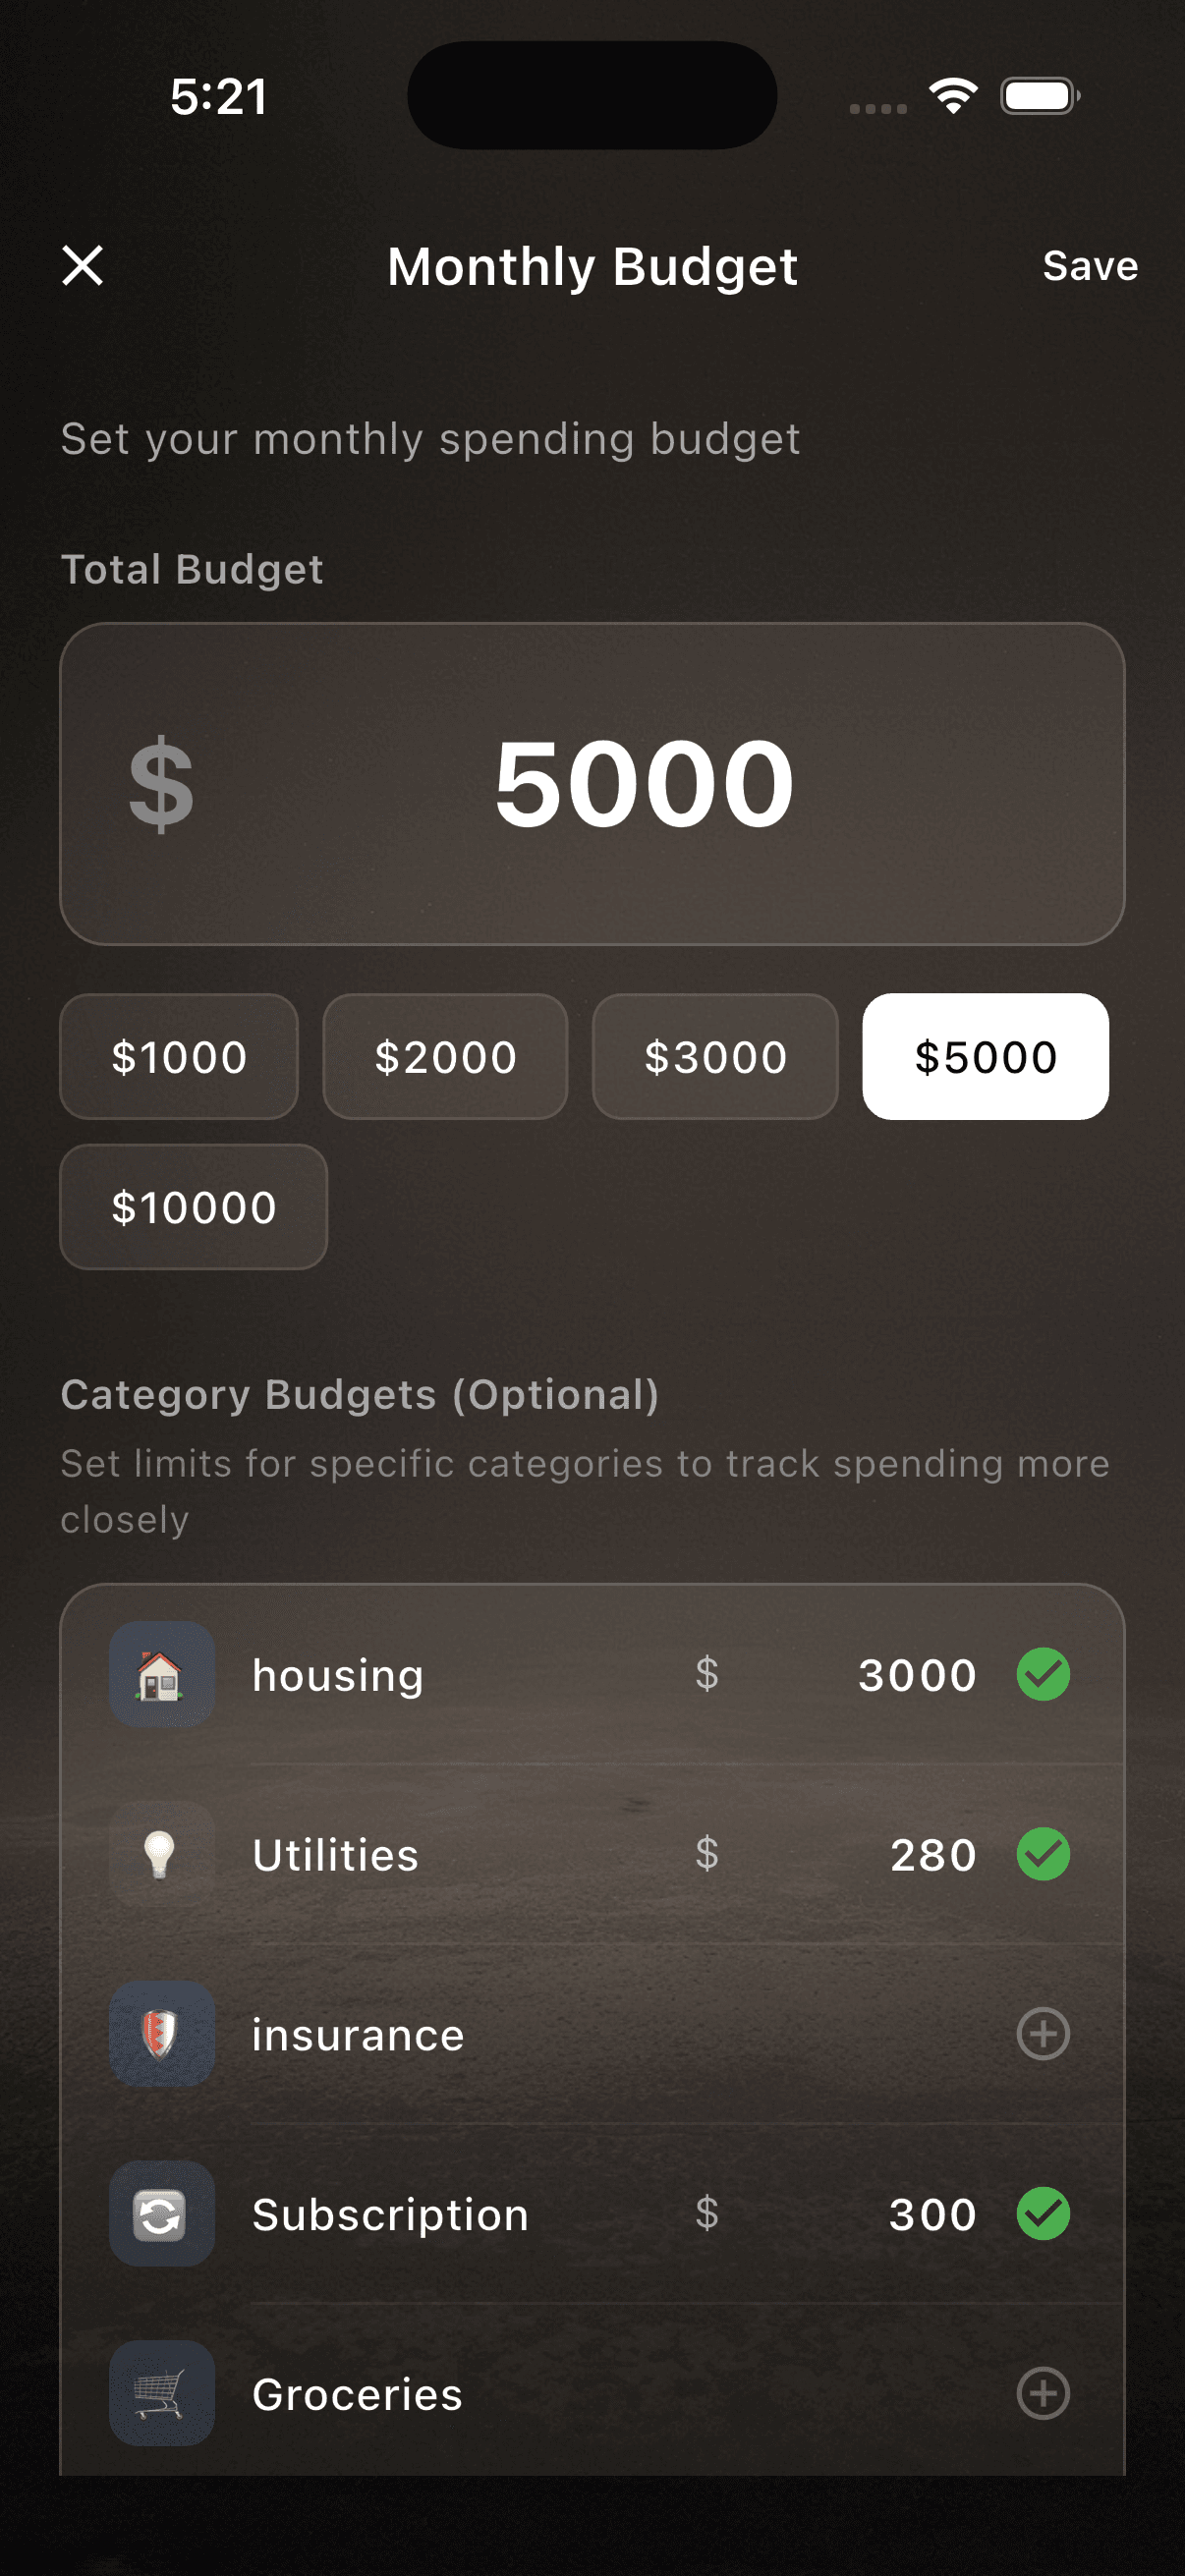The height and width of the screenshot is (2576, 1185).
Task: Click the housing category house icon
Action: click(161, 1674)
